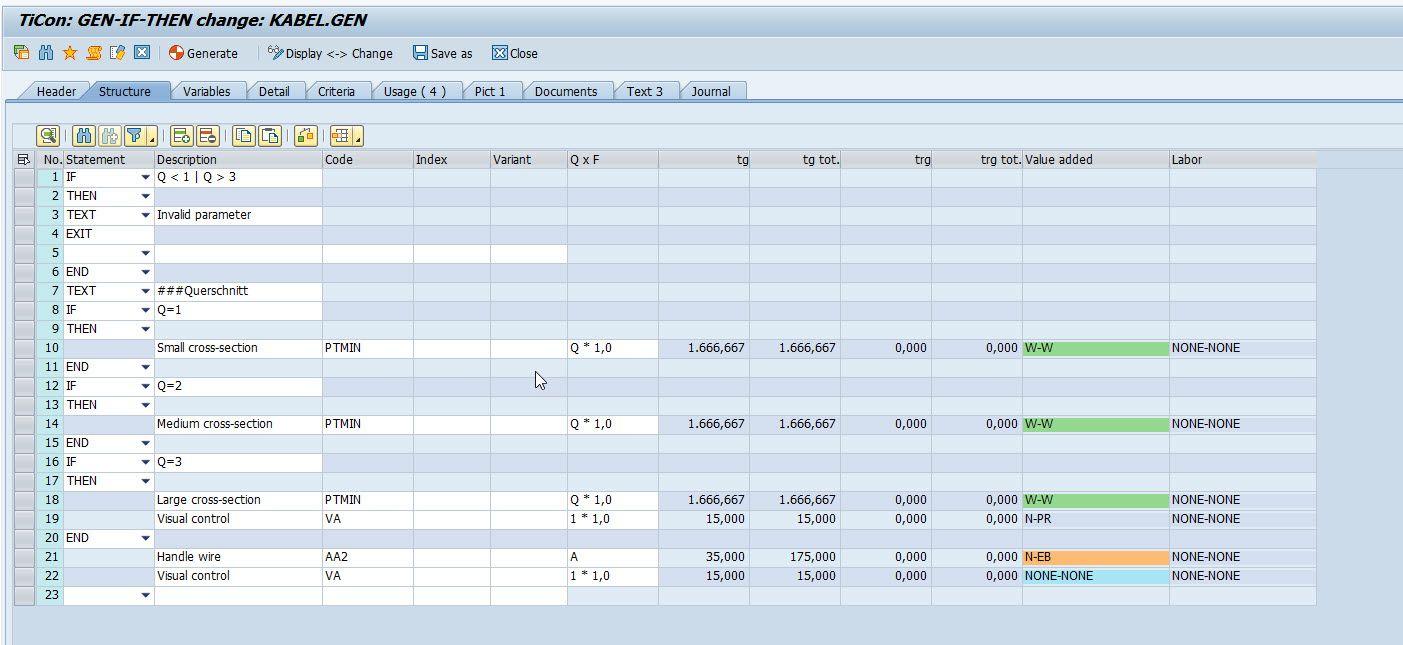The width and height of the screenshot is (1403, 645).
Task: Click the Details magnifier icon in the grid toolbar
Action: click(47, 136)
